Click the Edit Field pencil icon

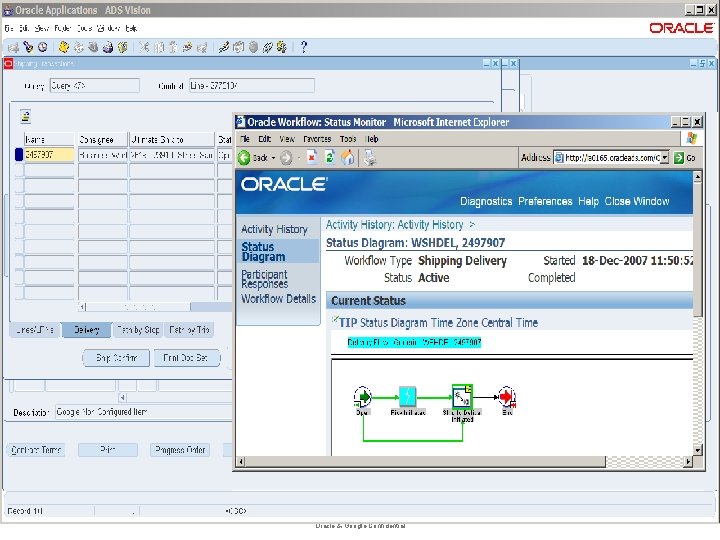pos(224,47)
